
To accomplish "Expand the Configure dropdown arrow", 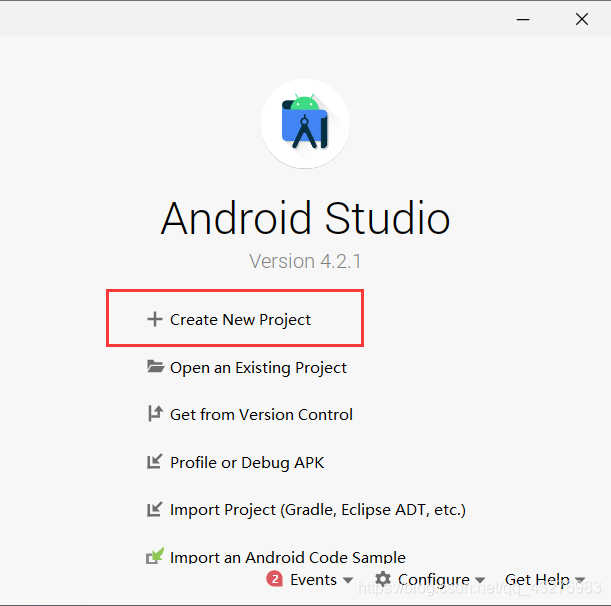I will pos(480,581).
